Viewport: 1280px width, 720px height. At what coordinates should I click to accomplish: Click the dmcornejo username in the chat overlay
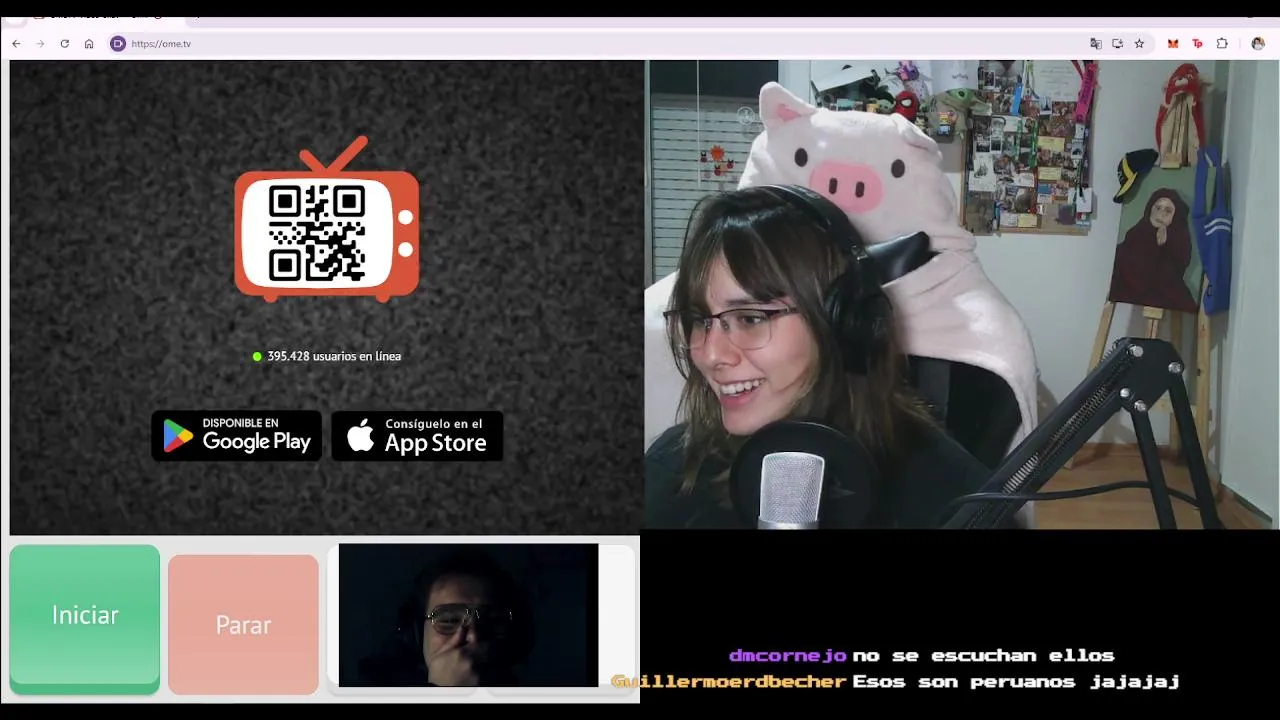pyautogui.click(x=788, y=656)
